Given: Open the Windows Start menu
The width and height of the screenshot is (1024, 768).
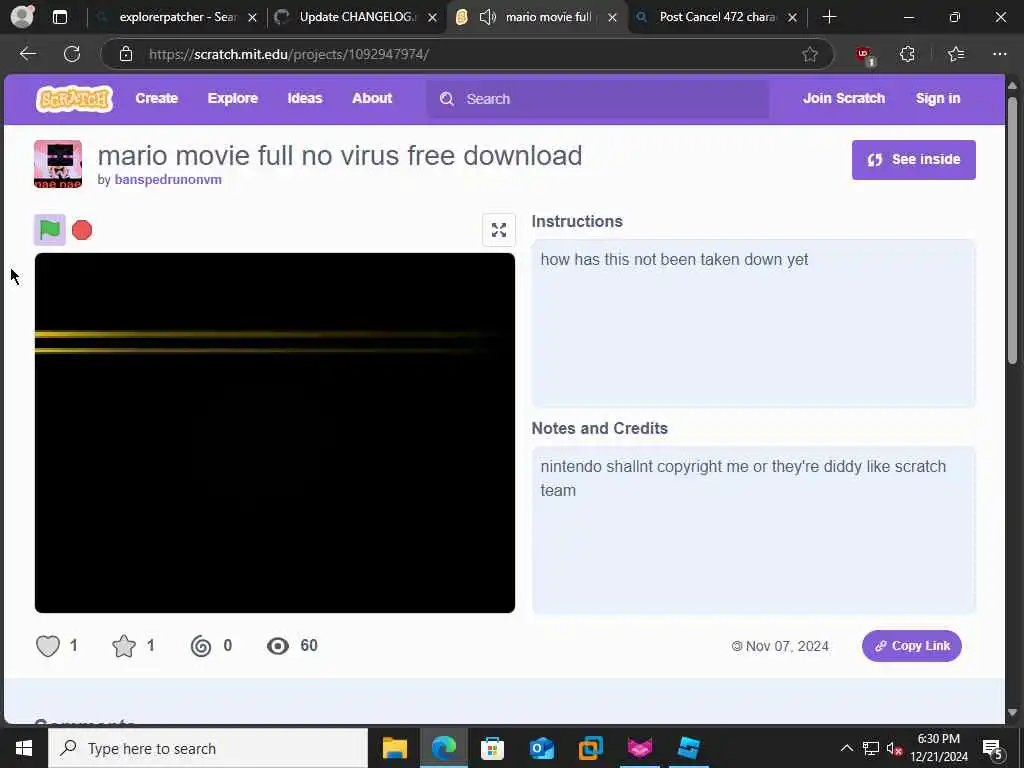Looking at the screenshot, I should click(x=24, y=748).
